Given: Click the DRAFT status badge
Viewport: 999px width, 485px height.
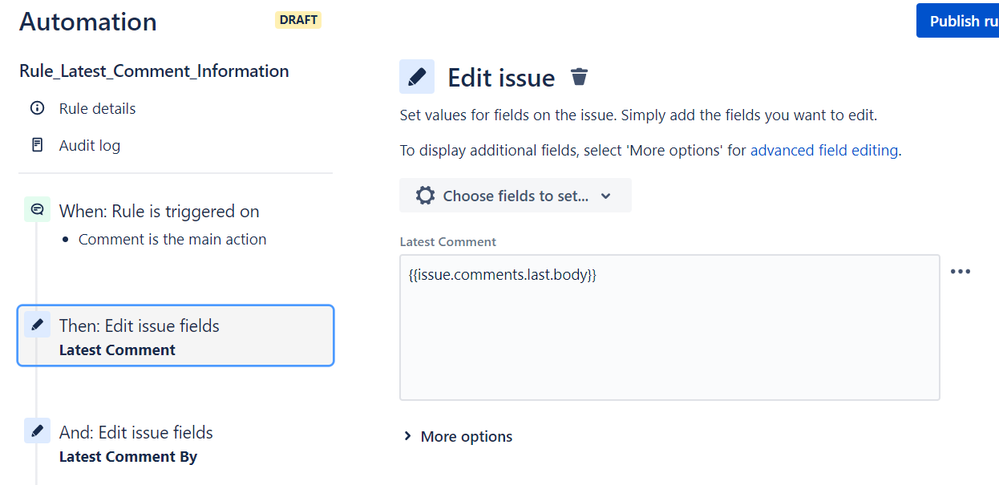Looking at the screenshot, I should pos(298,20).
